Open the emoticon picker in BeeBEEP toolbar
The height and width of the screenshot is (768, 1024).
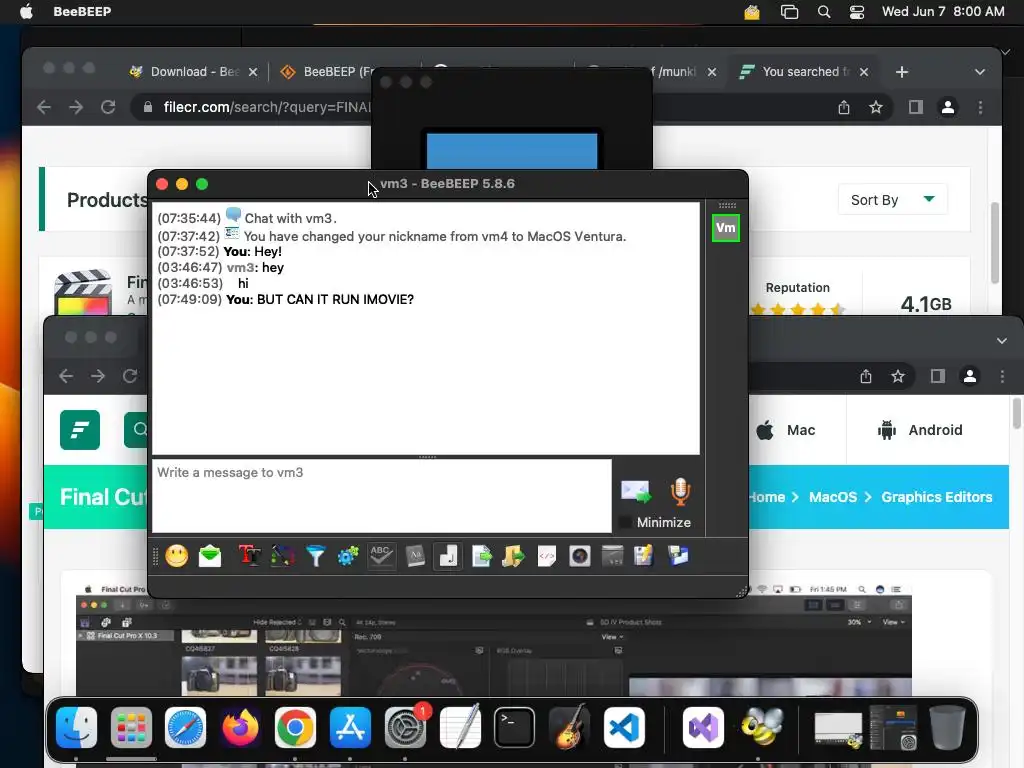(176, 556)
